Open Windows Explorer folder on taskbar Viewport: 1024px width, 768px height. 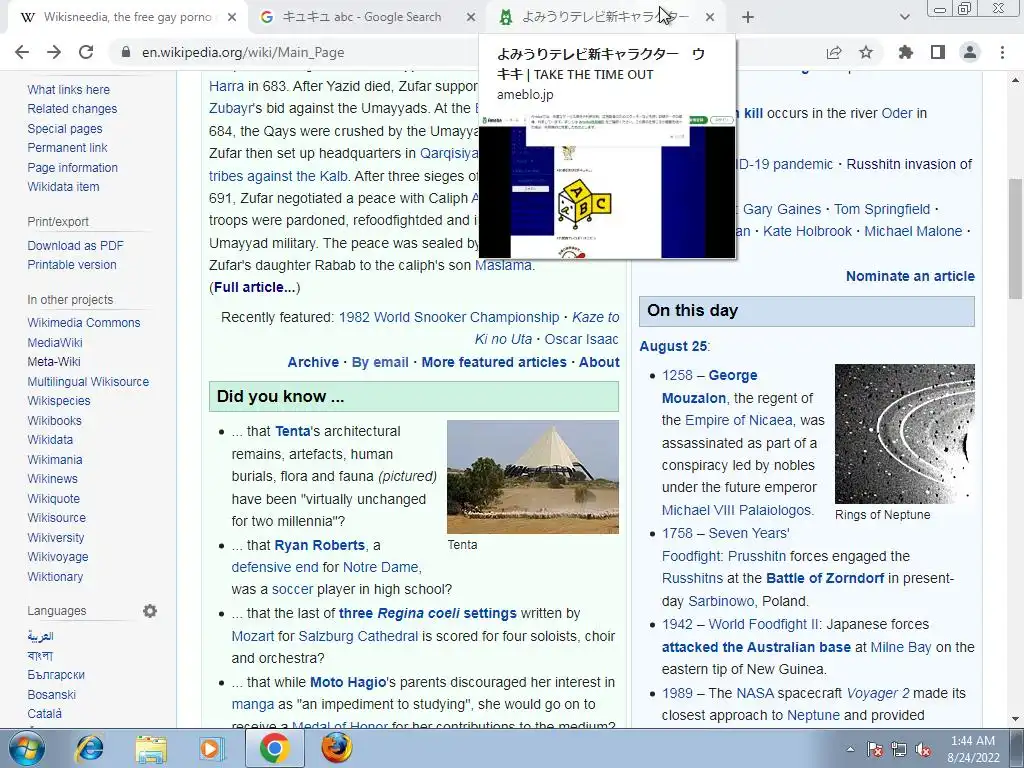pos(152,748)
